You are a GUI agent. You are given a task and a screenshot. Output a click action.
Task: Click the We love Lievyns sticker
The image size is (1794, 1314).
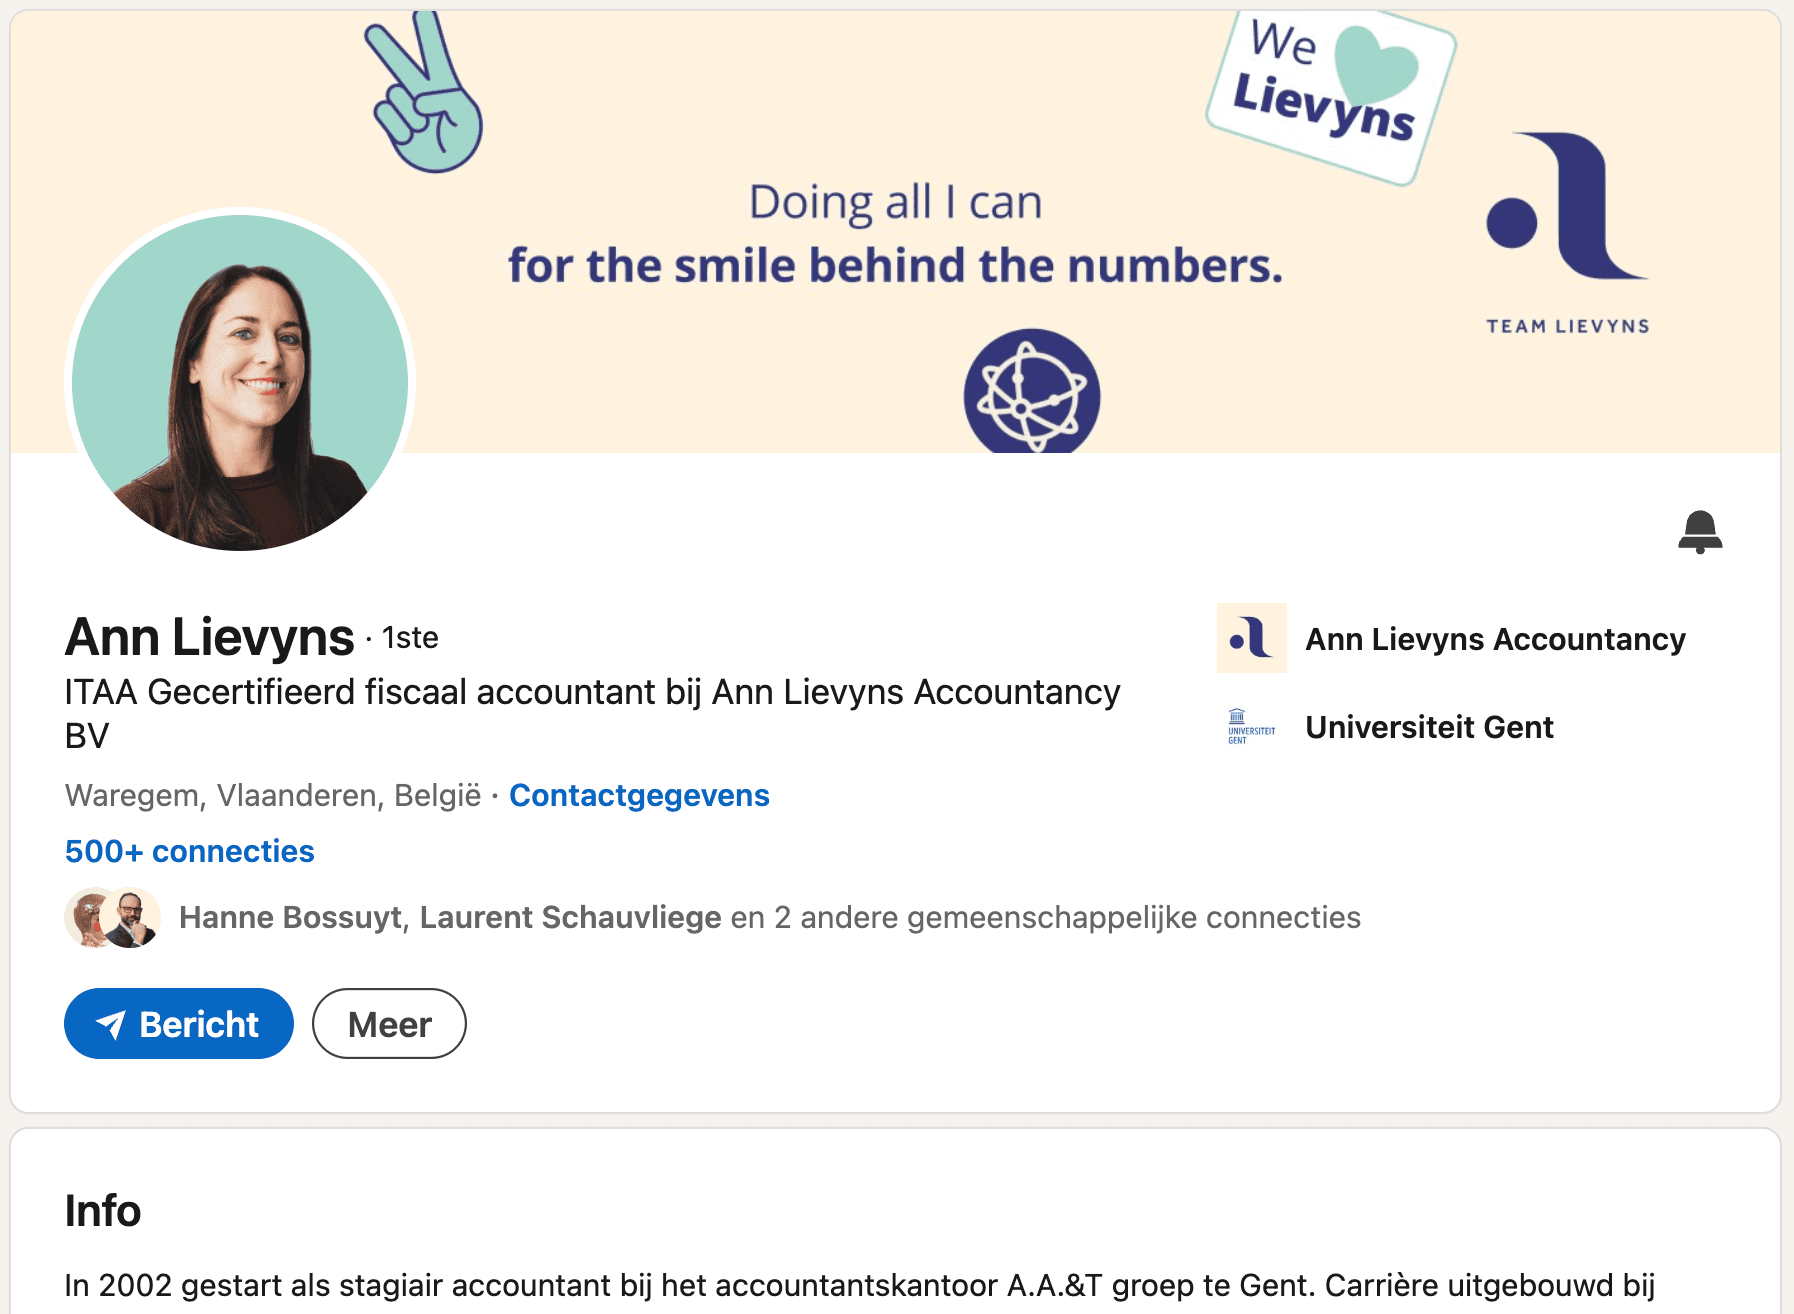[x=1330, y=95]
